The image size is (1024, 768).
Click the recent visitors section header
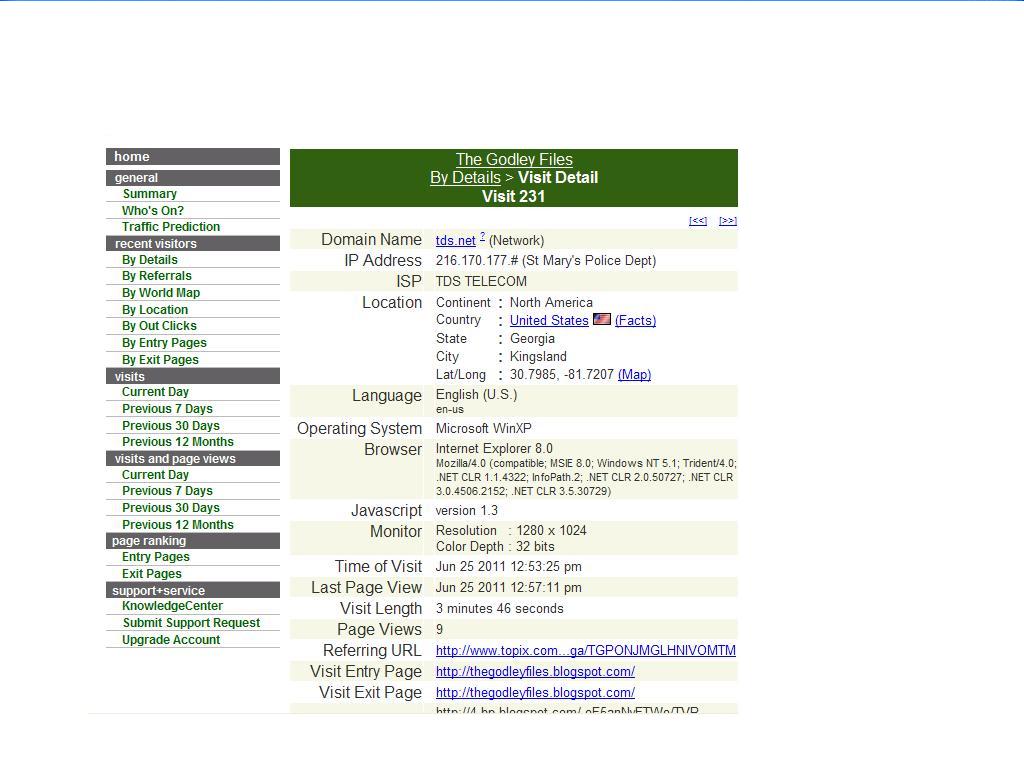pyautogui.click(x=193, y=244)
